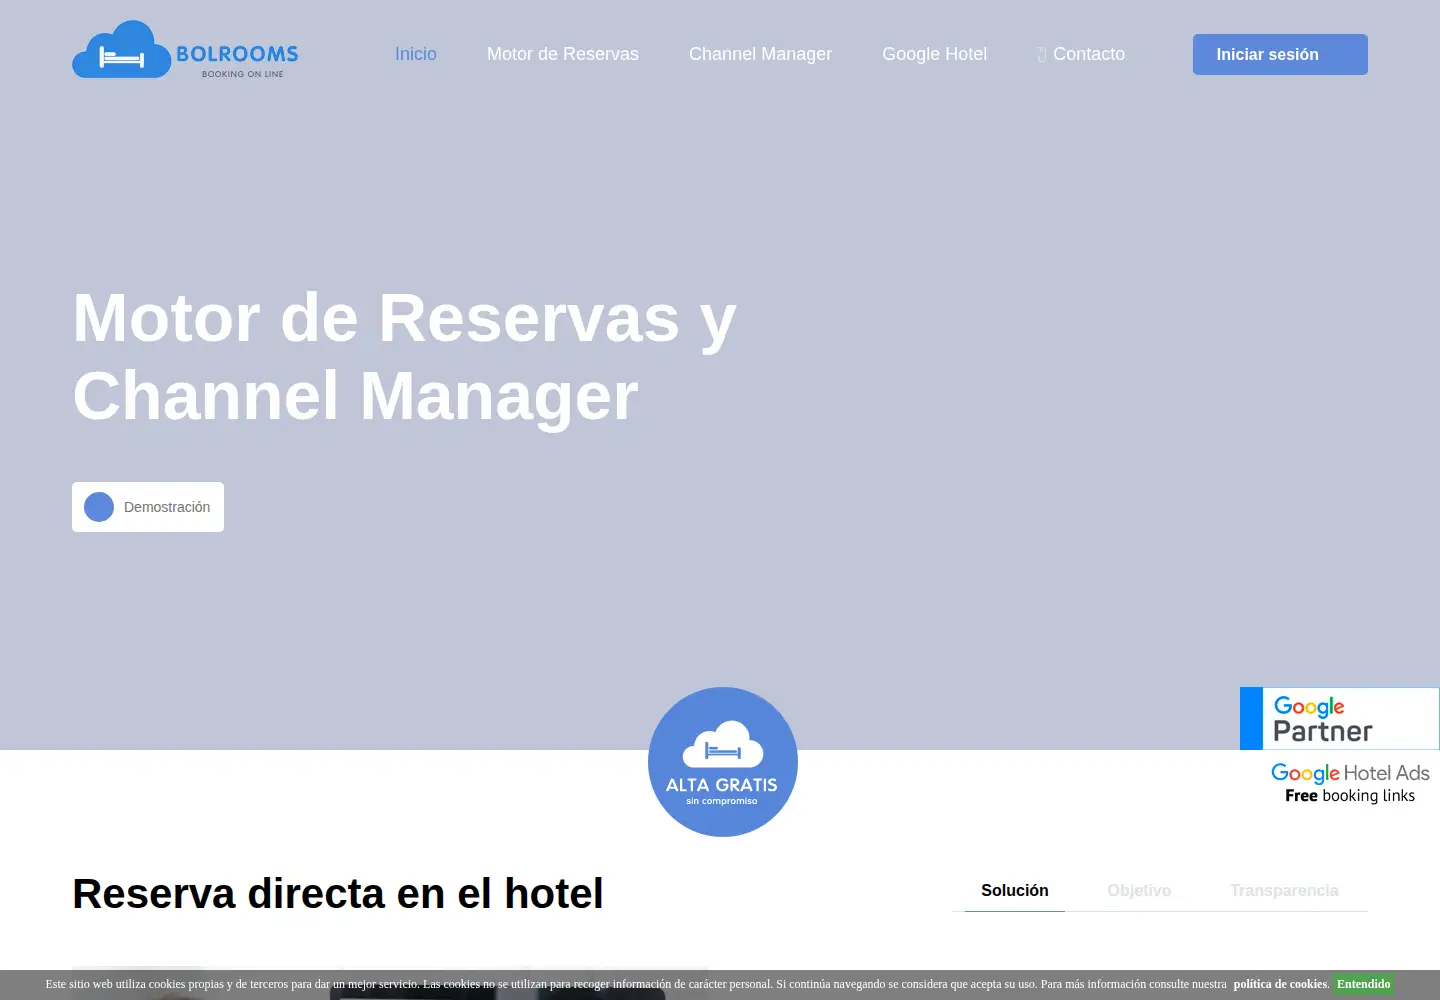Click the heading 'Reserva directa en el hotel'

tap(338, 893)
